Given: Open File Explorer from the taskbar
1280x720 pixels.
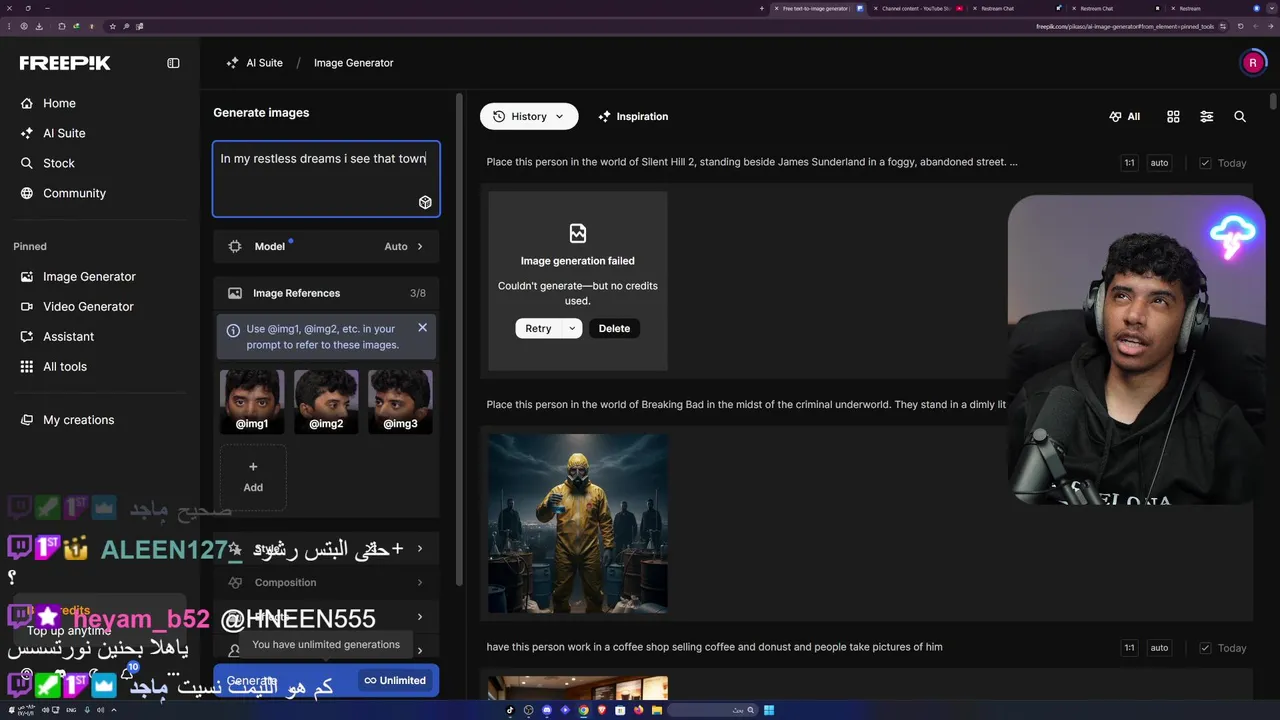Looking at the screenshot, I should pos(657,710).
